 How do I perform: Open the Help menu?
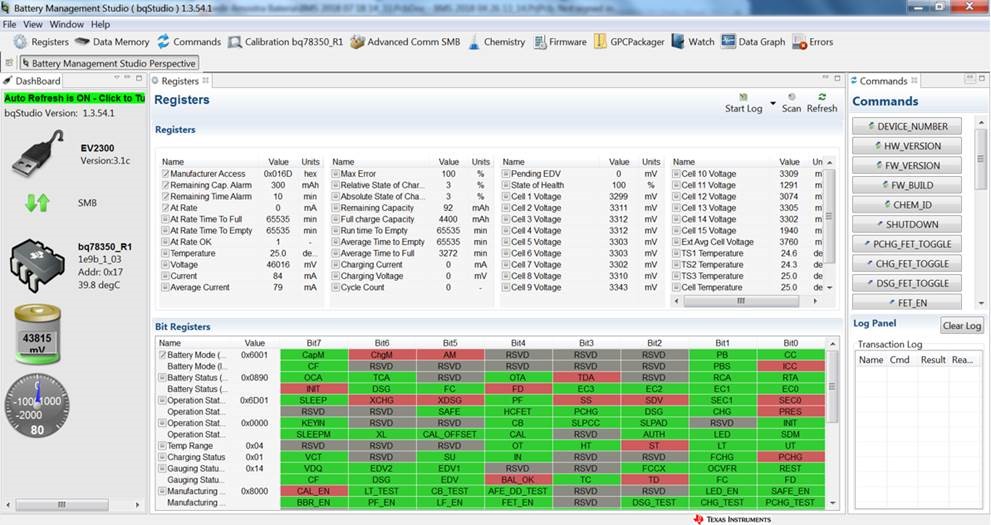pos(100,24)
